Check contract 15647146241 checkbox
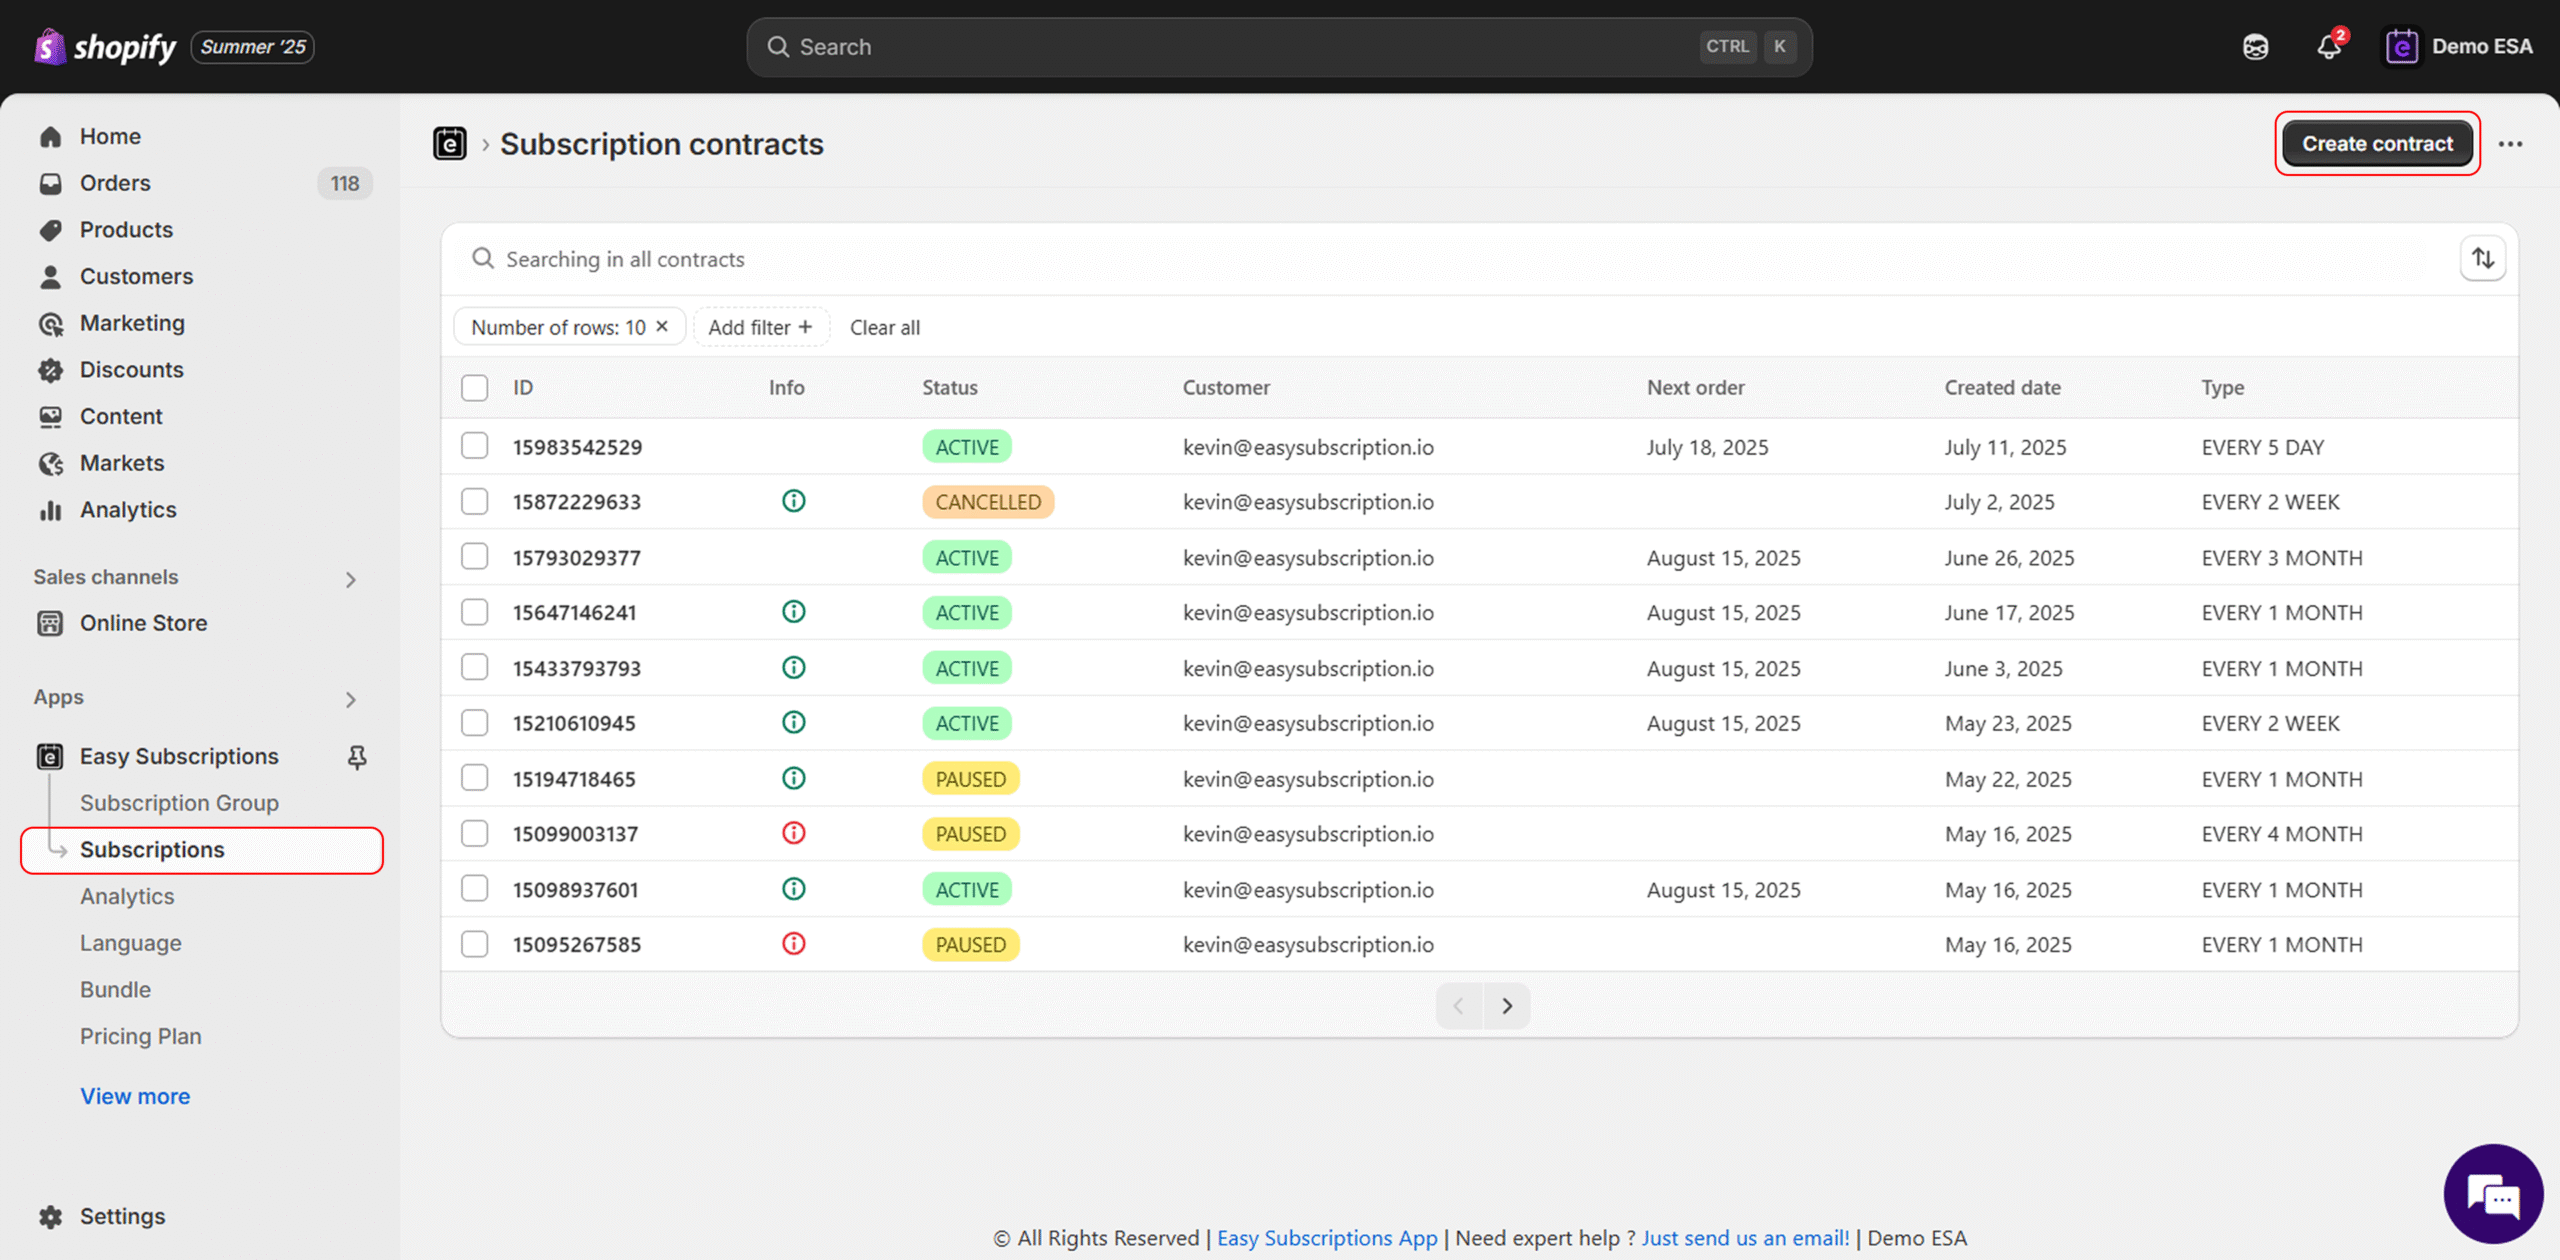 [474, 612]
